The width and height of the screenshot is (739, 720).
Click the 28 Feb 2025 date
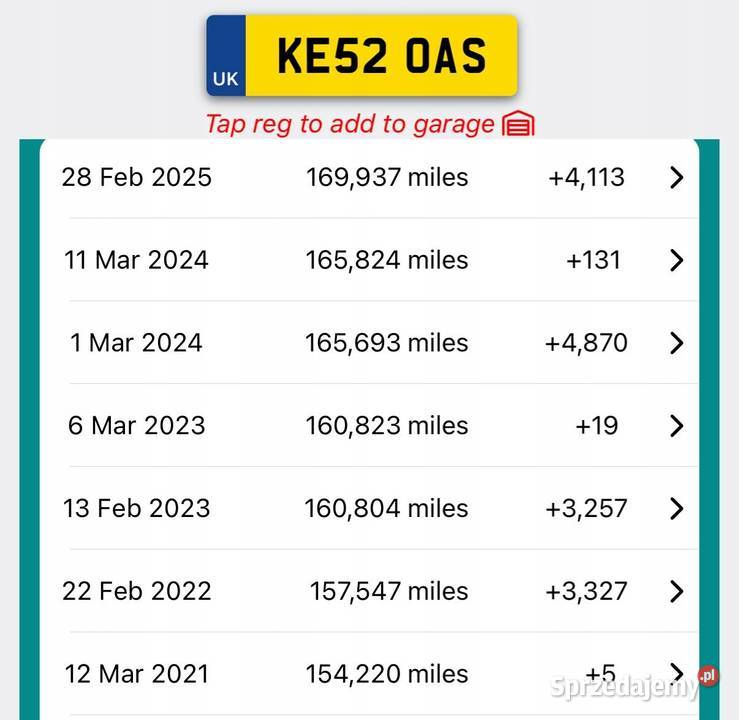point(137,178)
